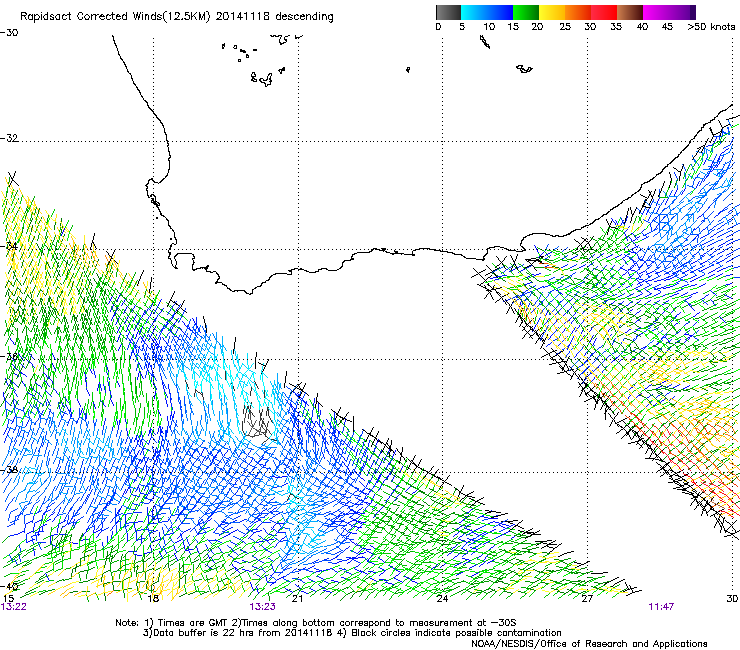Click the '>50 knots' legend label
Screen dimensions: 740x650
click(711, 27)
